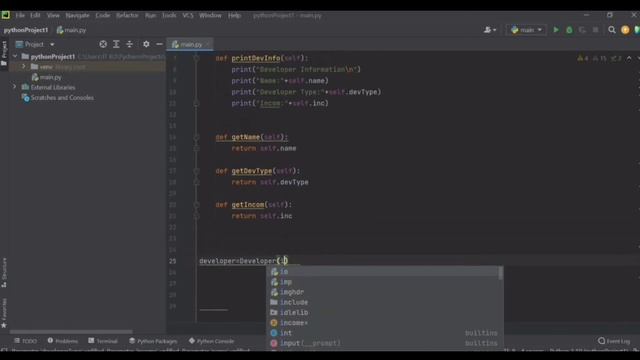Screen dimensions: 640x360
Task: Click the locate/select opened file target icon
Action: 103,44
